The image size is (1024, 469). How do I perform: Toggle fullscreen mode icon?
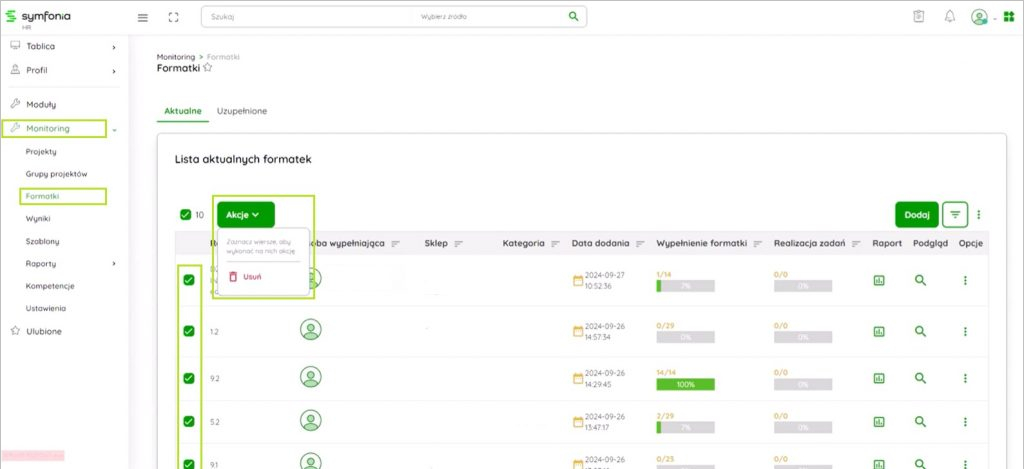(x=173, y=17)
